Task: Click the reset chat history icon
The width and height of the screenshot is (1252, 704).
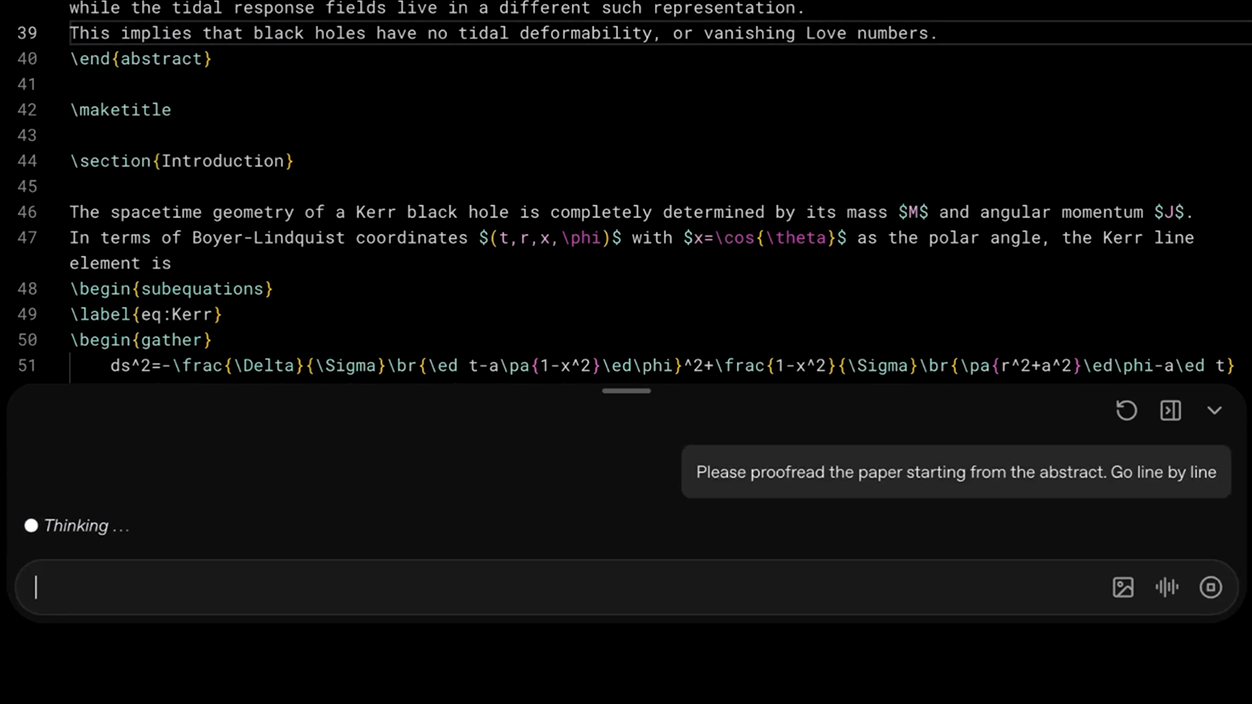Action: pos(1126,410)
